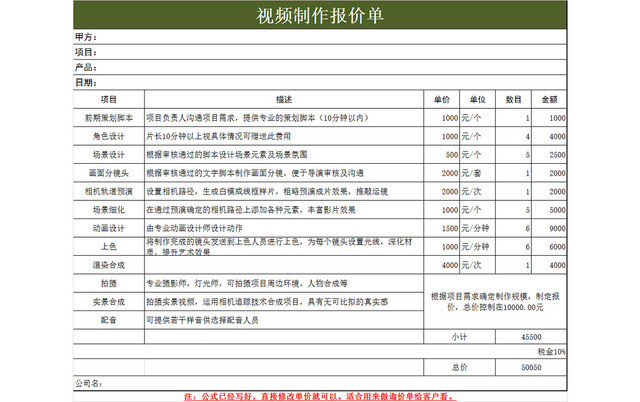Select unit price 1500 in 动画设计 row

pos(442,228)
